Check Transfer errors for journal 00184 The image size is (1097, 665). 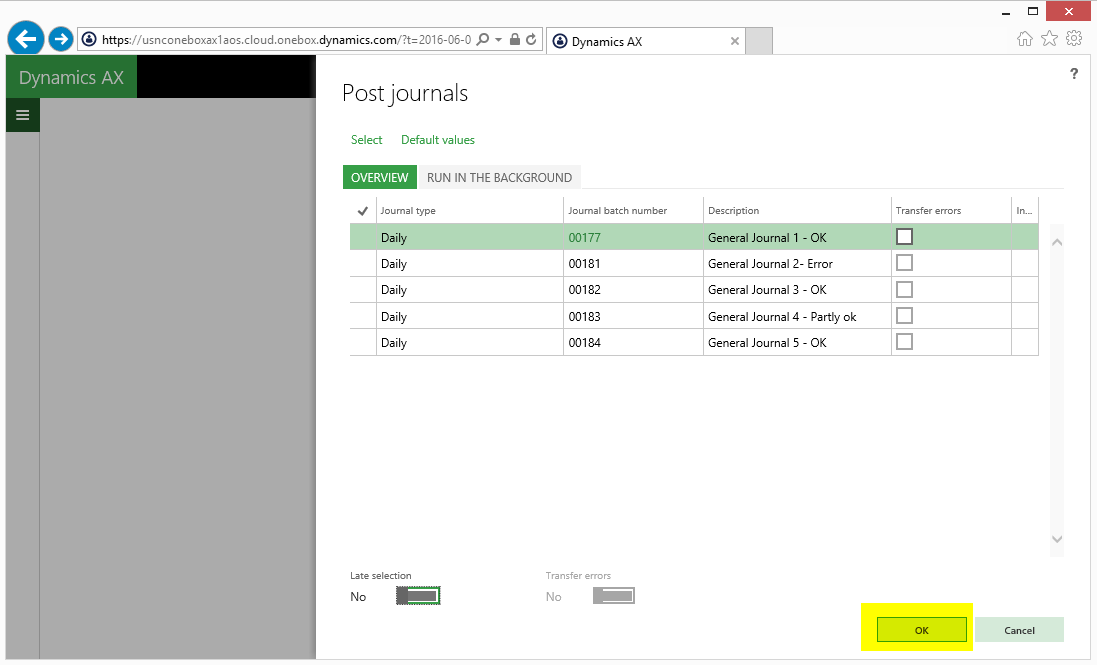click(x=904, y=342)
